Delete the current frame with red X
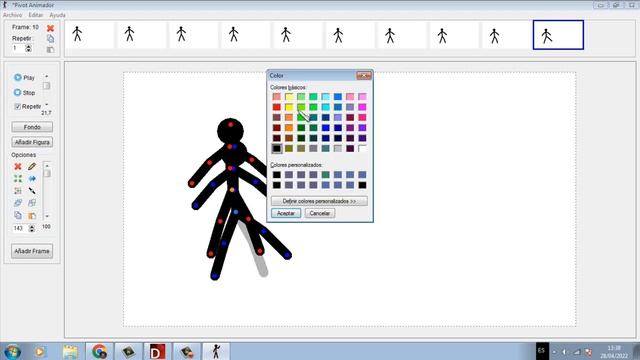 [50, 28]
